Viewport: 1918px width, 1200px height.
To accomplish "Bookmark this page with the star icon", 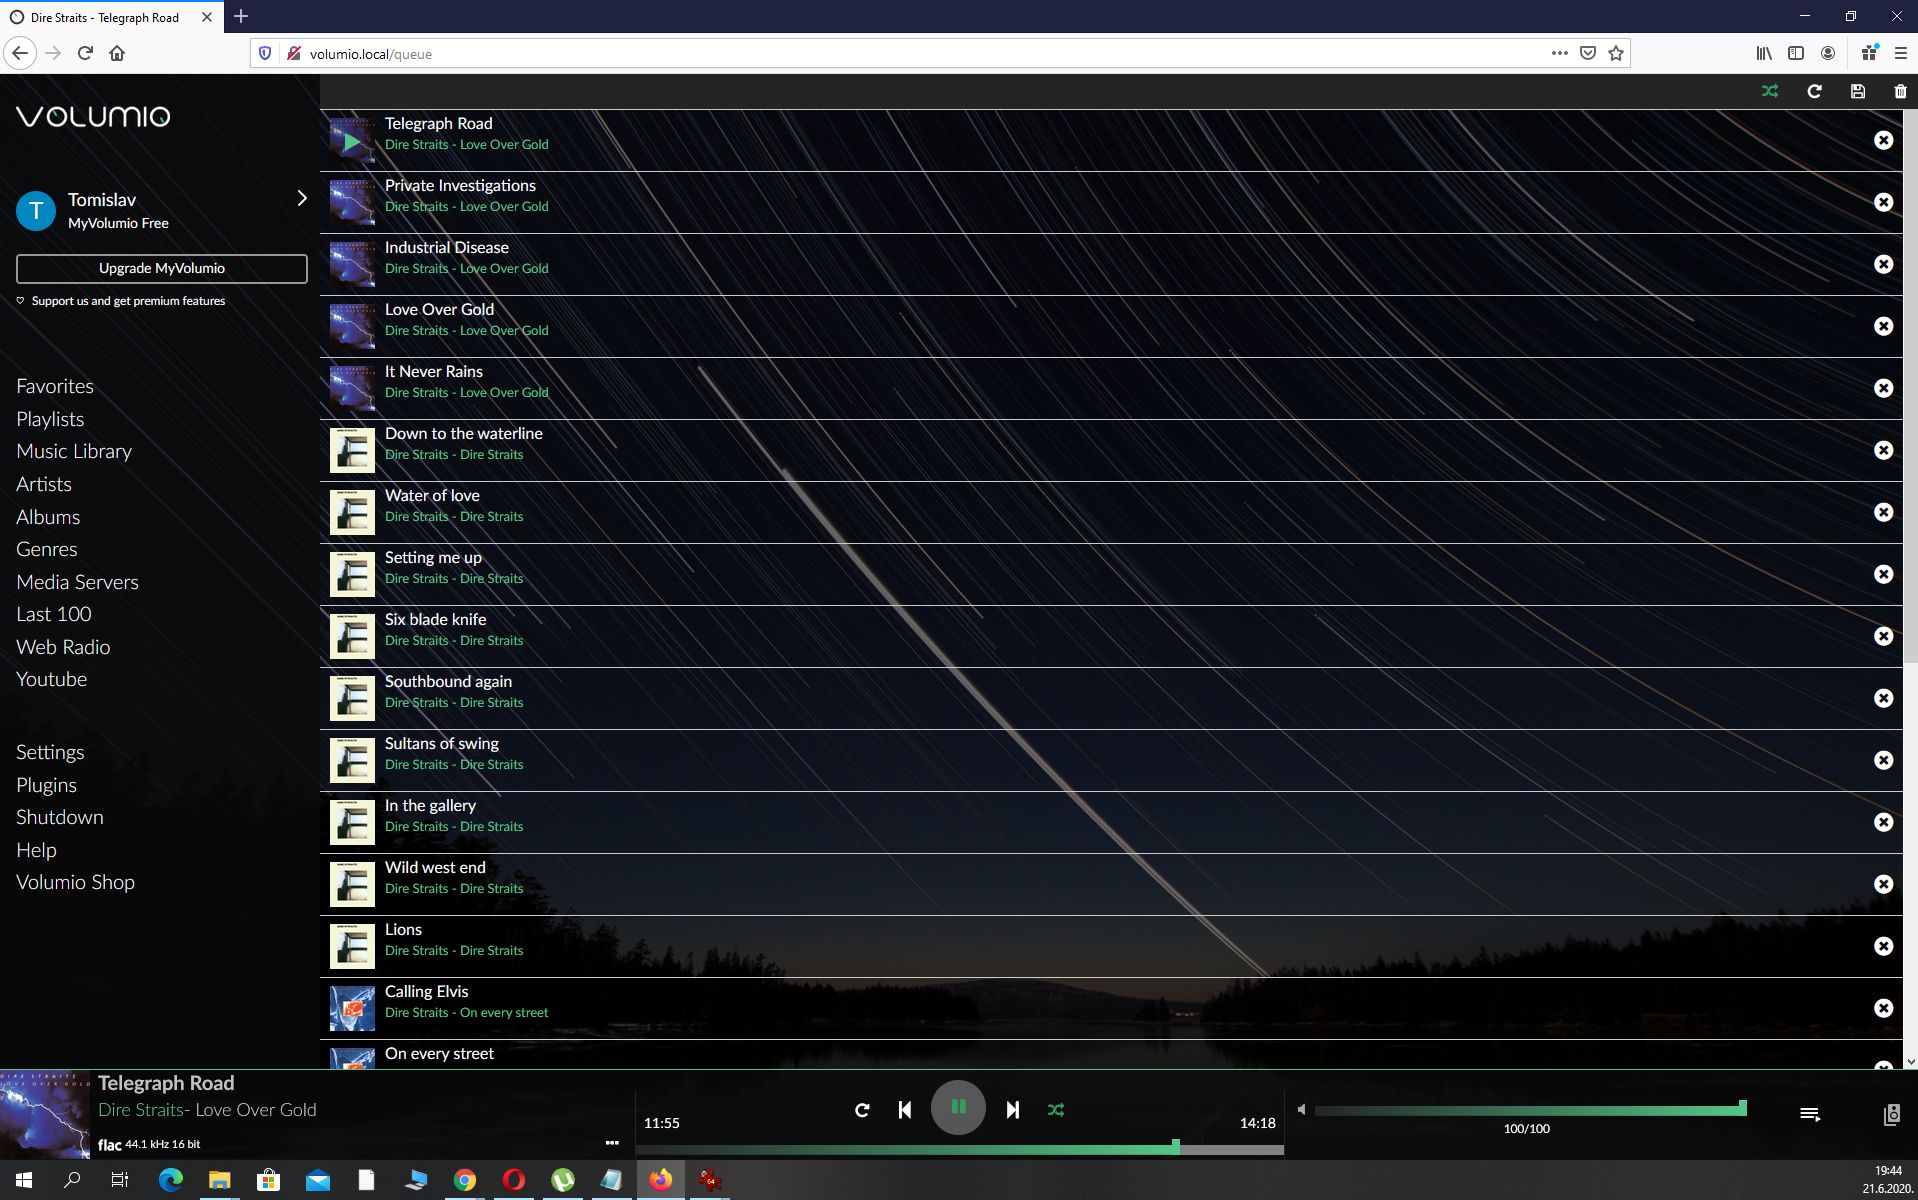I will click(x=1616, y=53).
